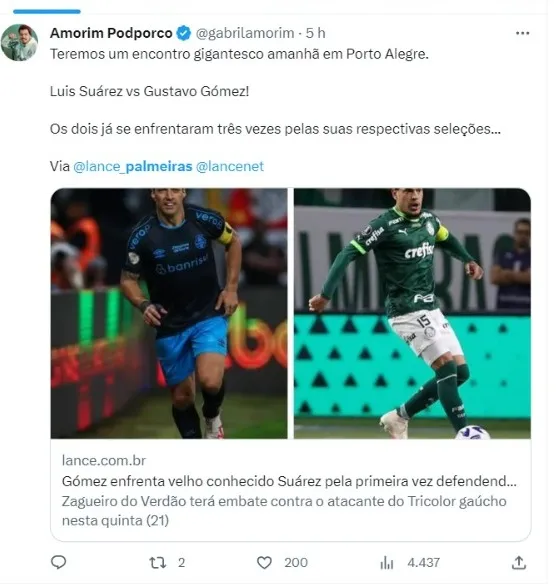Click the share upload icon
The image size is (559, 584).
(x=518, y=562)
